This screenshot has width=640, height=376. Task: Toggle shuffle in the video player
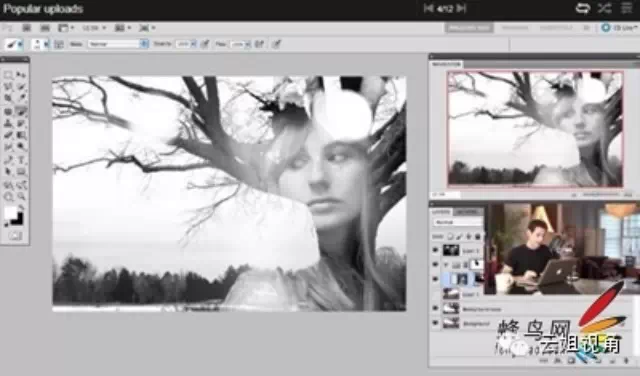[x=604, y=8]
